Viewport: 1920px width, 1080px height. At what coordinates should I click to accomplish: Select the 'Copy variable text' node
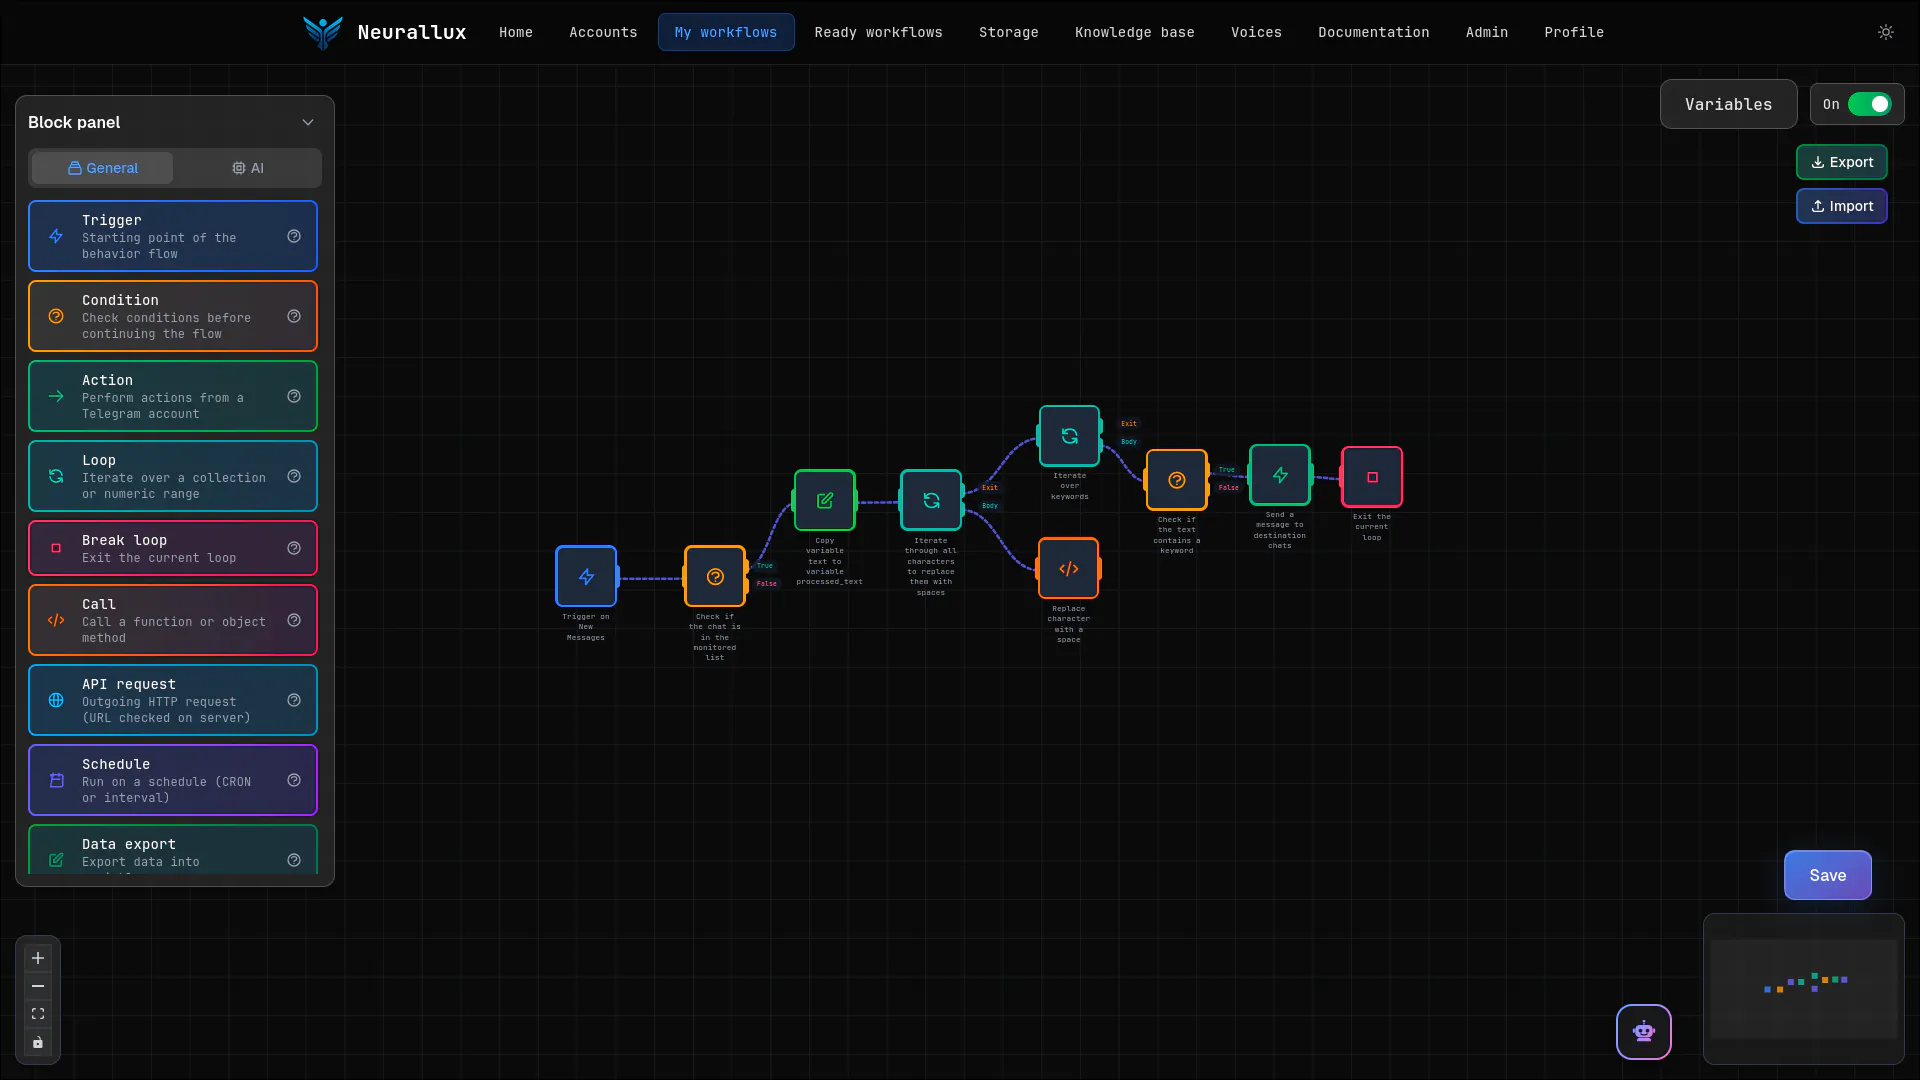click(x=825, y=500)
